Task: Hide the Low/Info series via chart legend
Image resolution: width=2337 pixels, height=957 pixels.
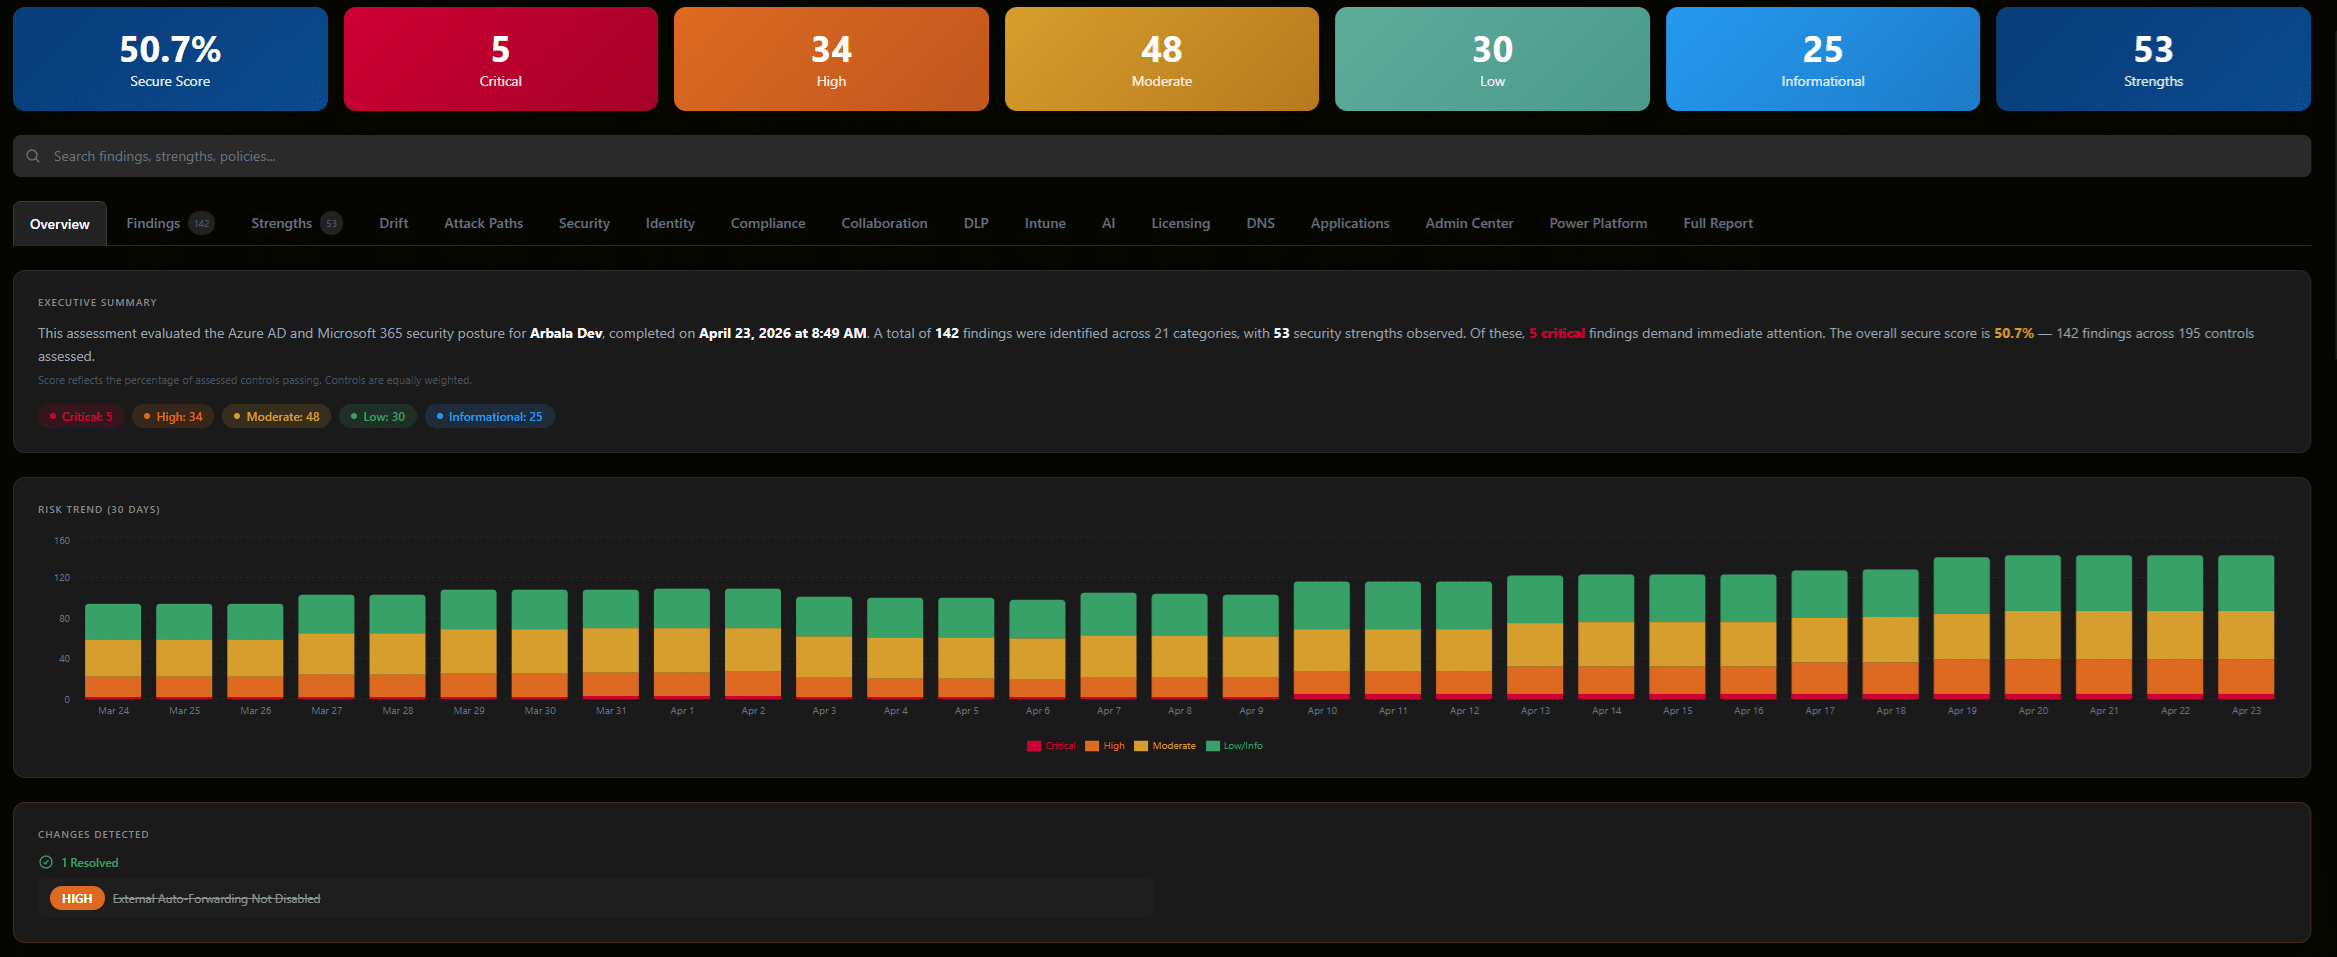Action: point(1237,745)
